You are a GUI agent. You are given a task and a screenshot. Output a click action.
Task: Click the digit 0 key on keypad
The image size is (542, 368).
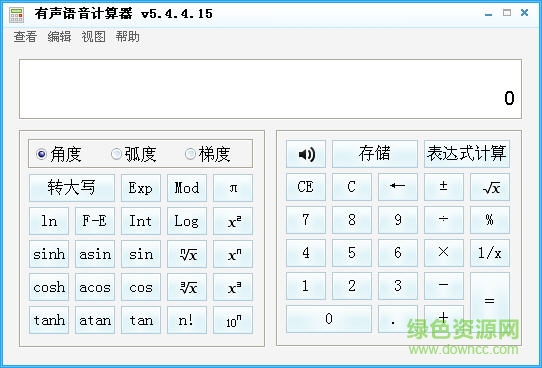point(329,319)
